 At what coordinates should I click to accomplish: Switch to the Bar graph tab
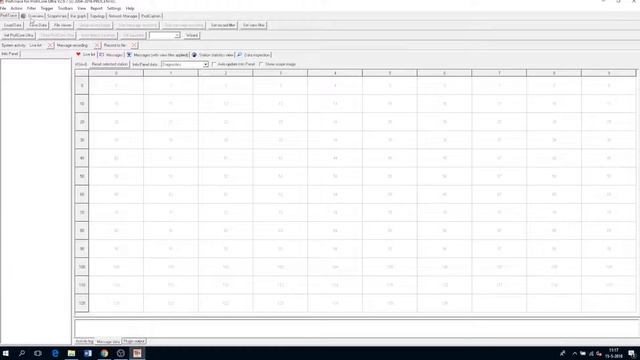point(78,16)
